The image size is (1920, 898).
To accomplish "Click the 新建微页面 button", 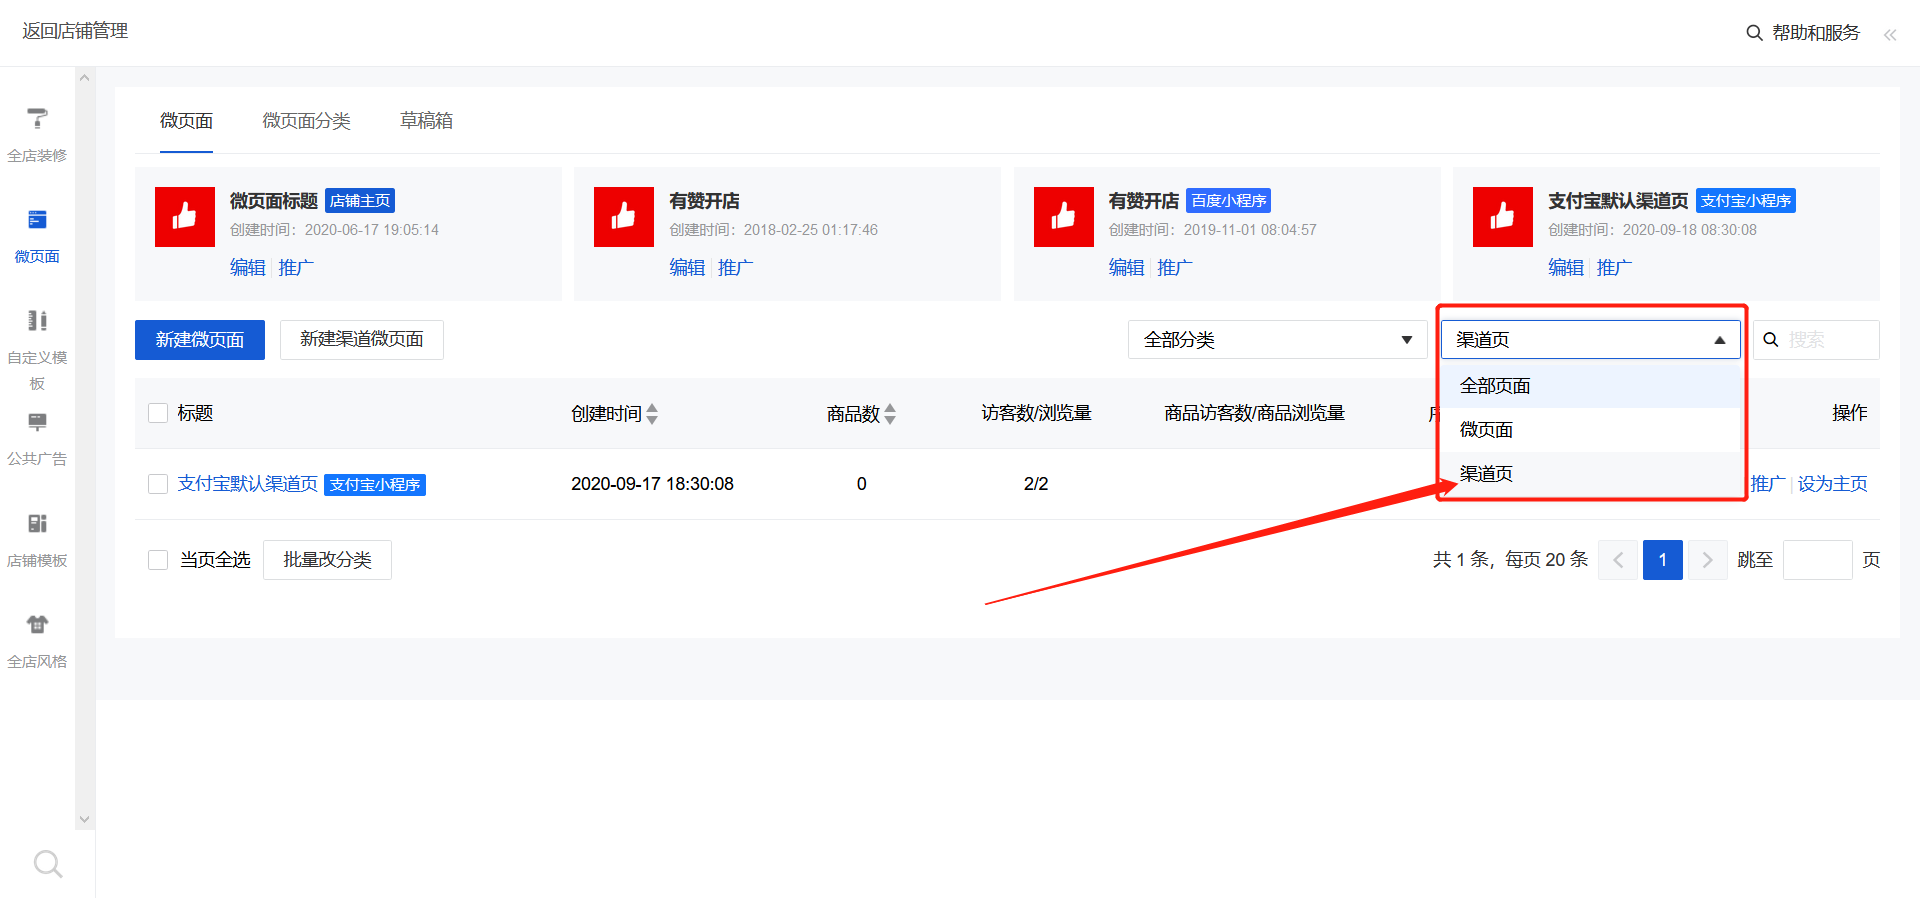I will pos(200,340).
